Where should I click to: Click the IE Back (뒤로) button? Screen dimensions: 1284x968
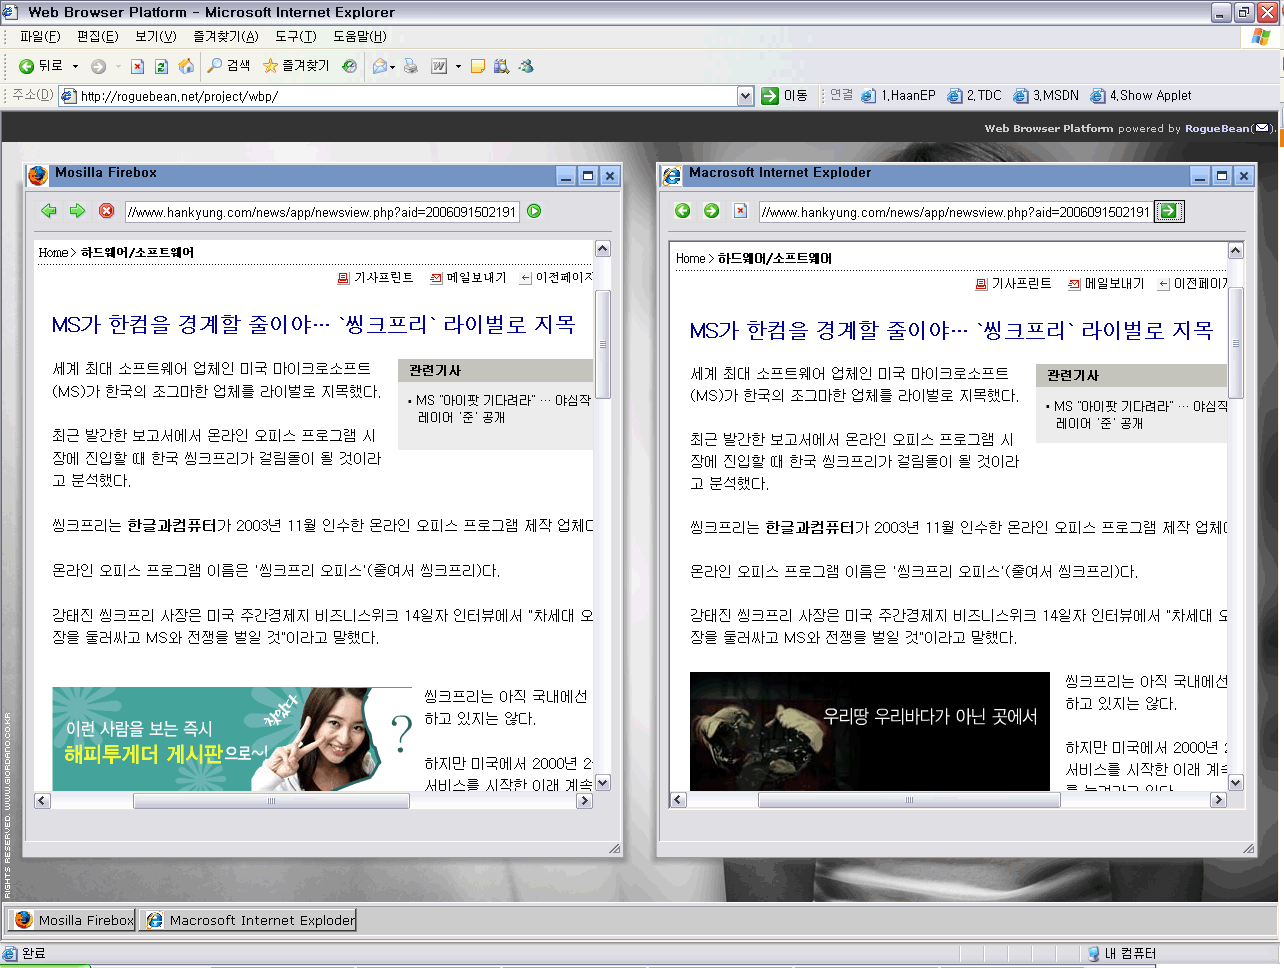(40, 66)
